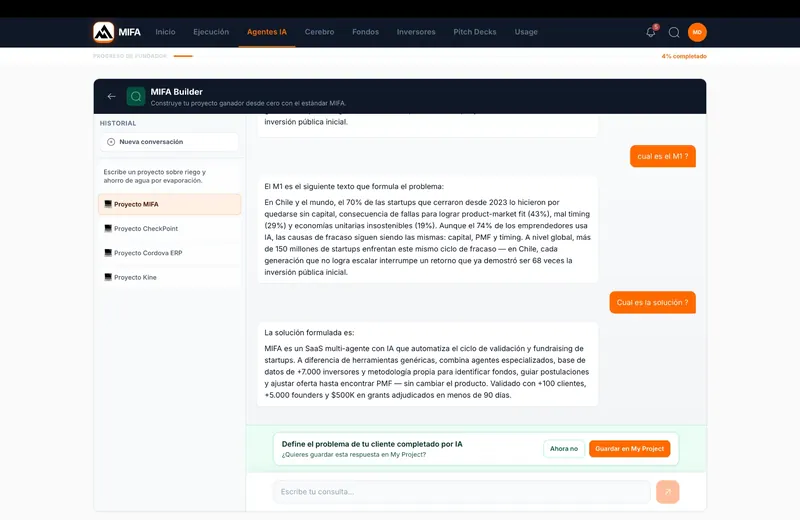Click the icon next to Proyecto MIFA
The width and height of the screenshot is (800, 520).
[108, 204]
